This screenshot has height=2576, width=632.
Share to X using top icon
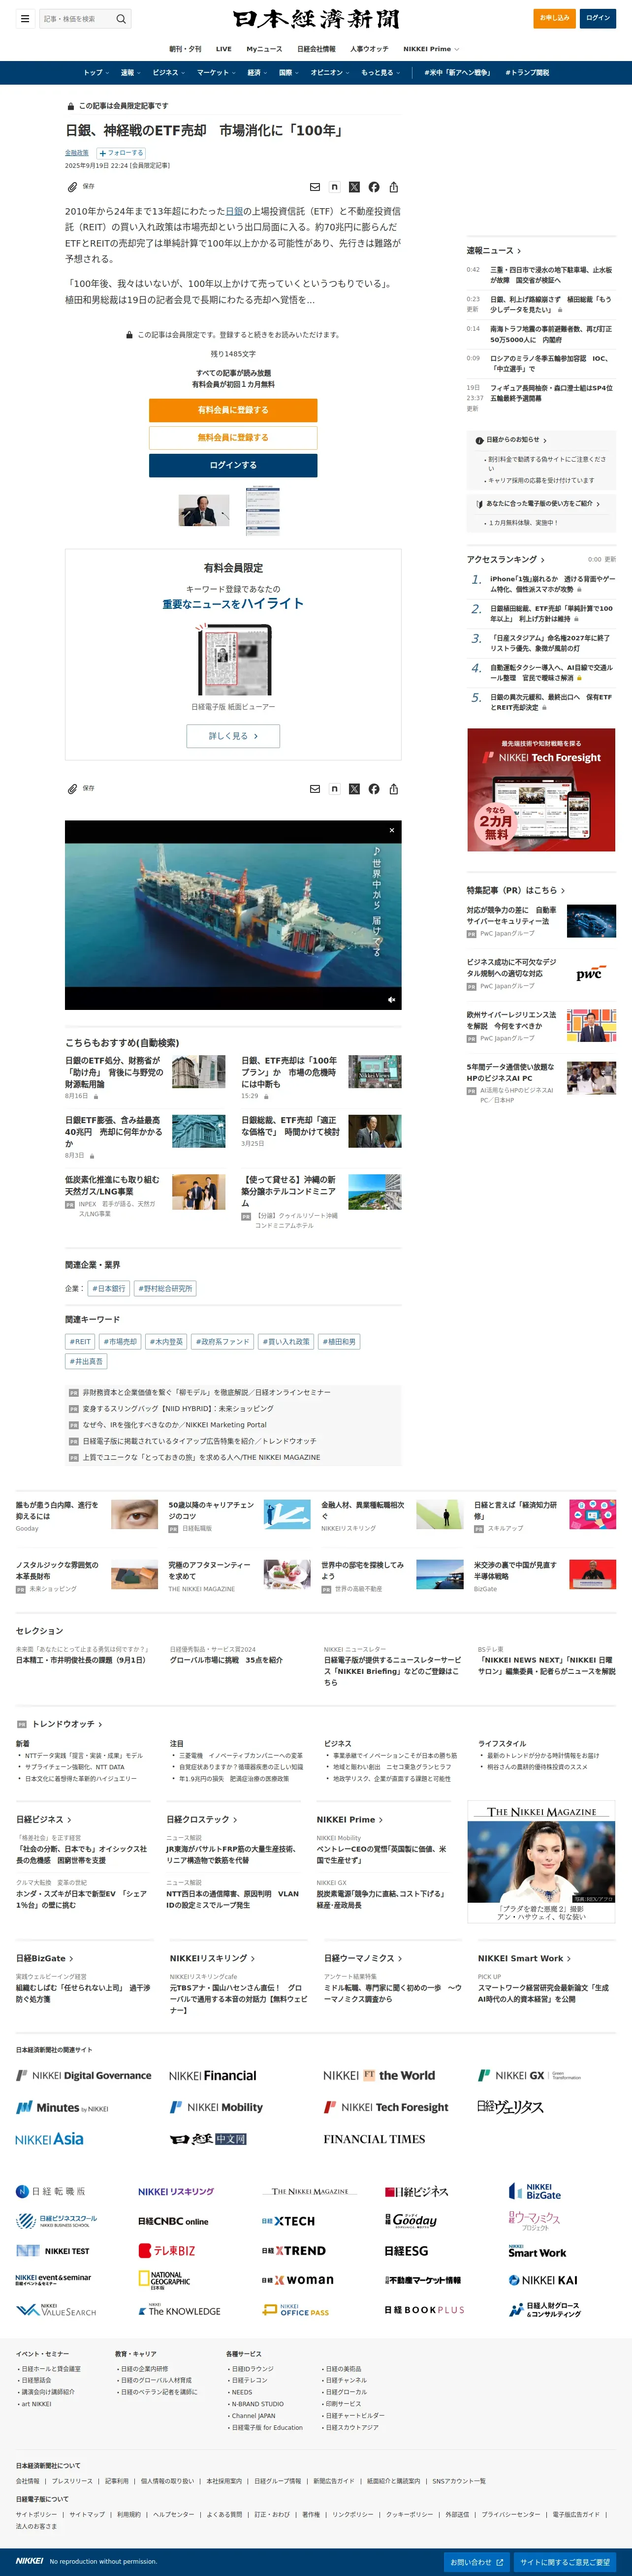coord(354,187)
